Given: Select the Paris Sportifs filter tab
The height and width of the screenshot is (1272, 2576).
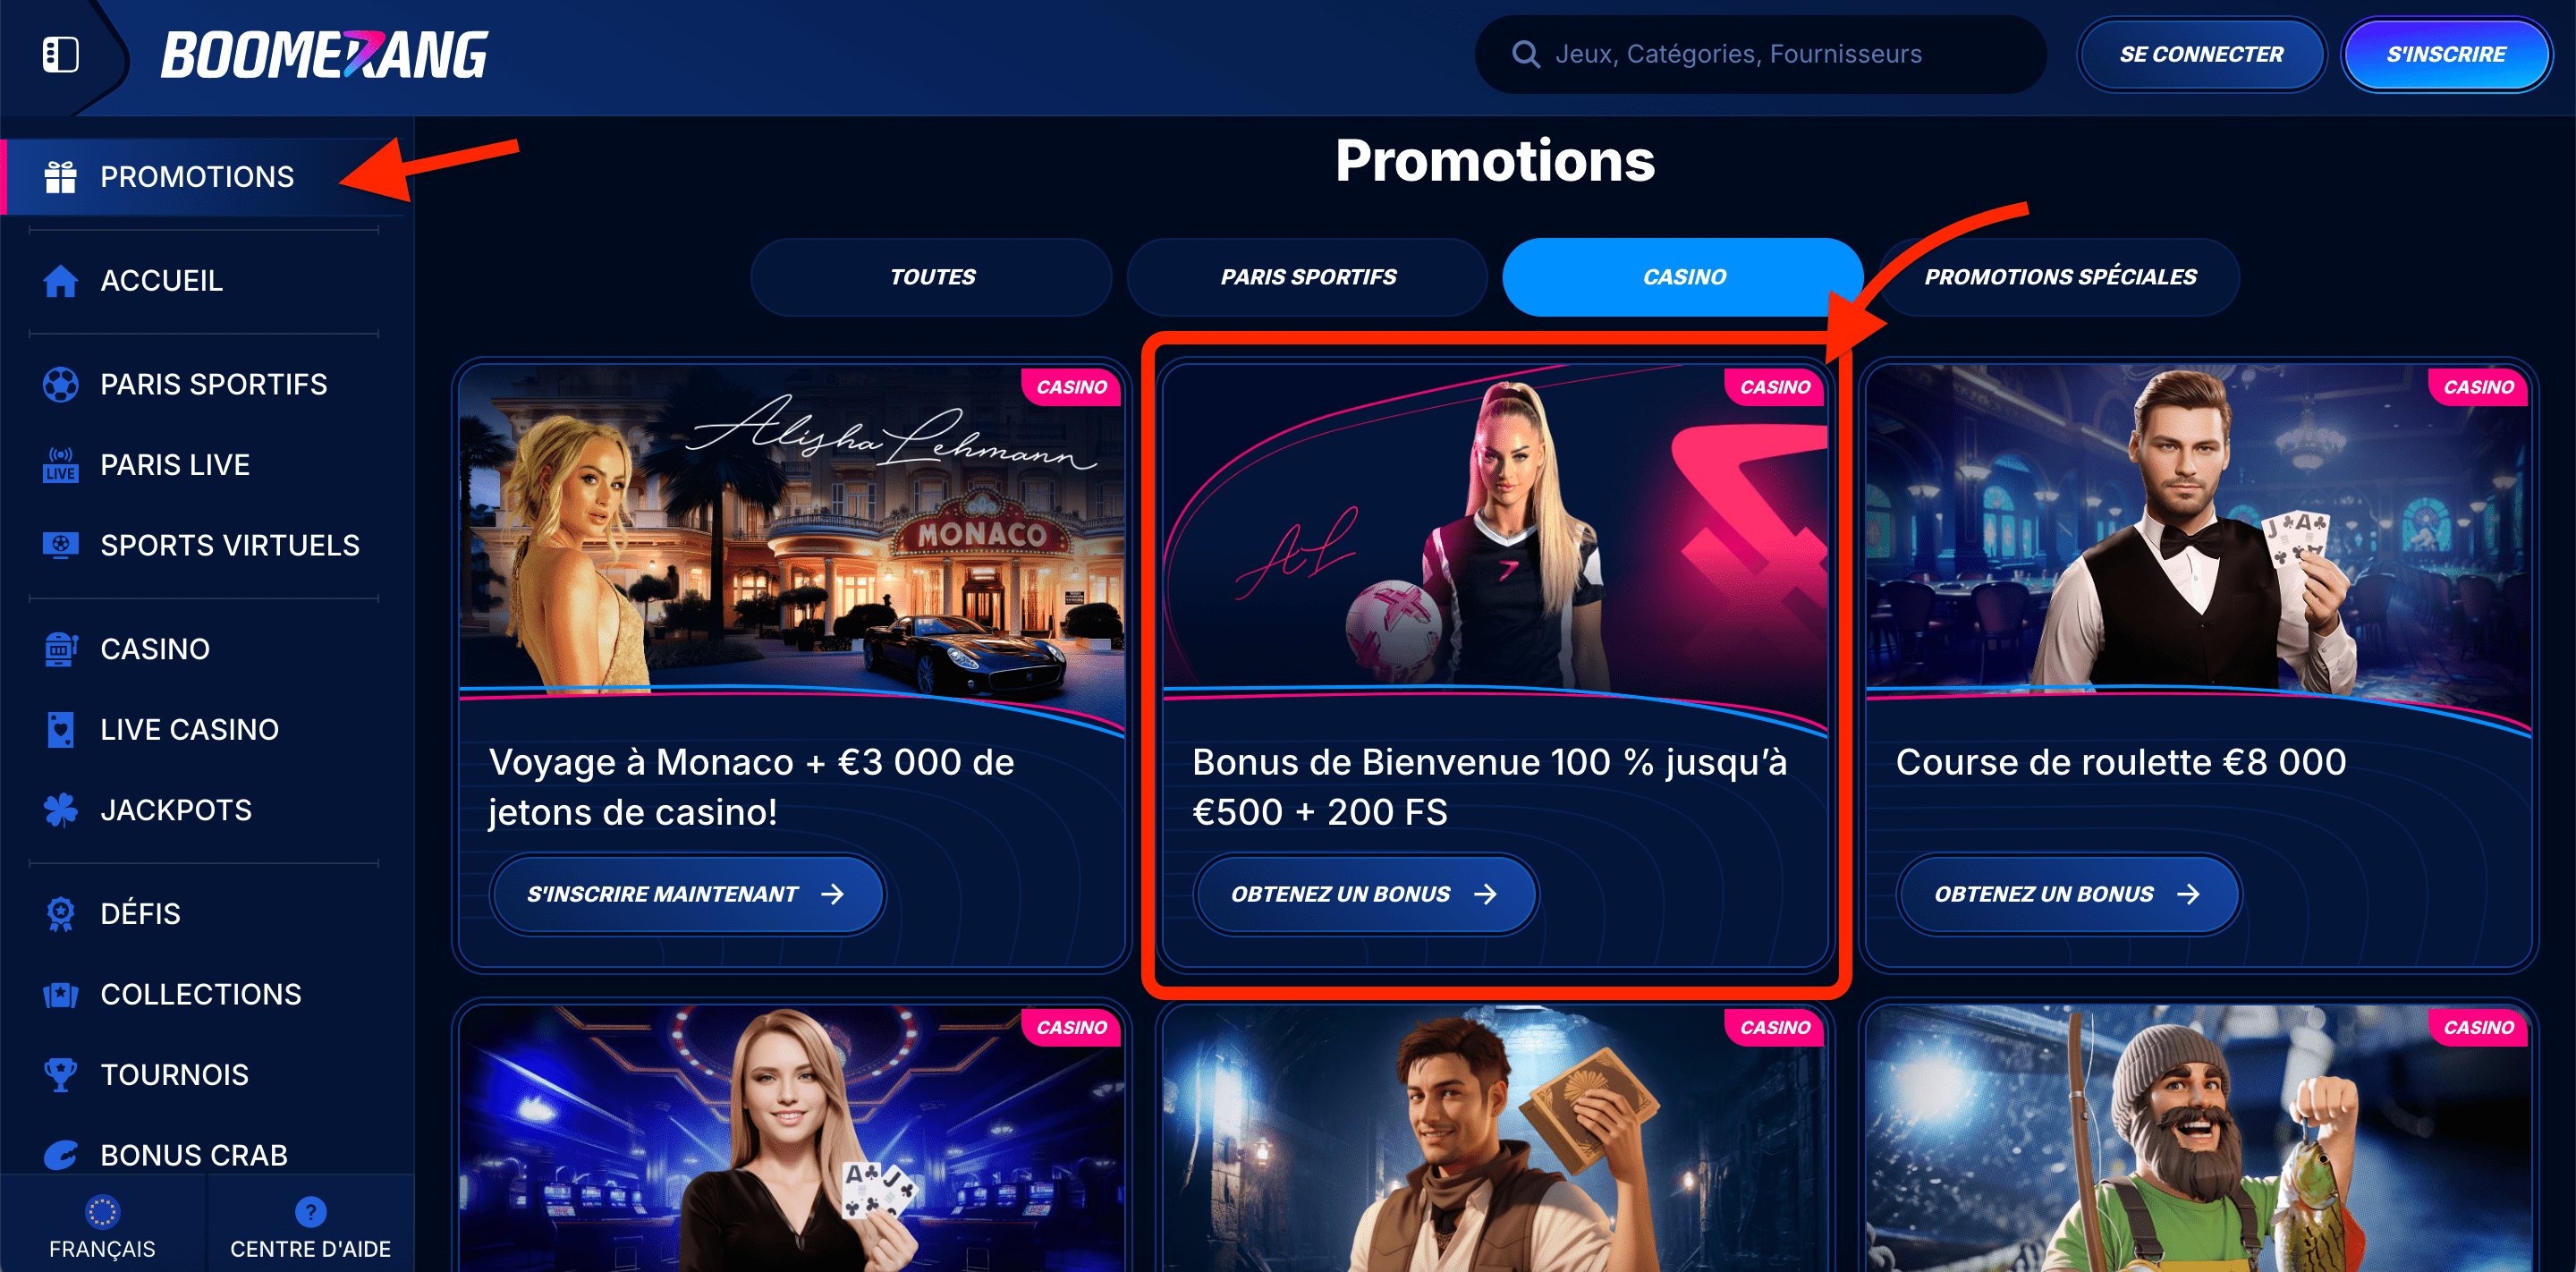Looking at the screenshot, I should [x=1308, y=277].
